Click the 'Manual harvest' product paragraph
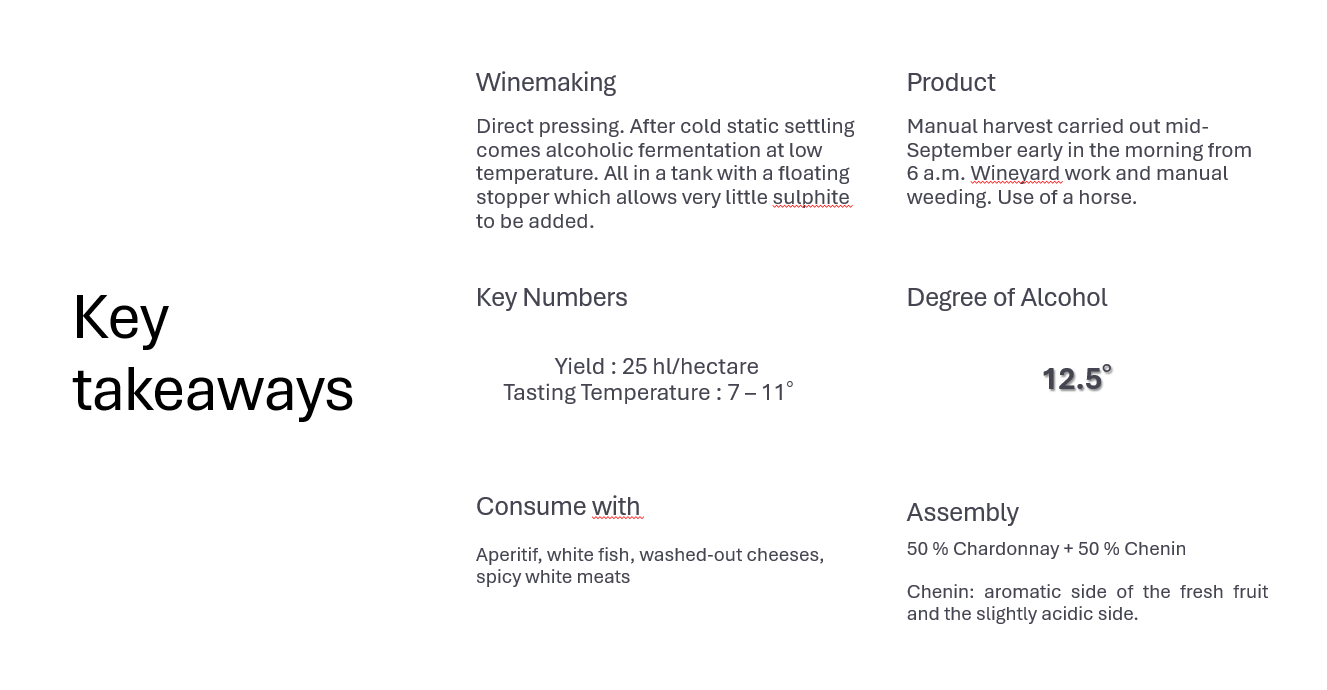 click(1079, 161)
